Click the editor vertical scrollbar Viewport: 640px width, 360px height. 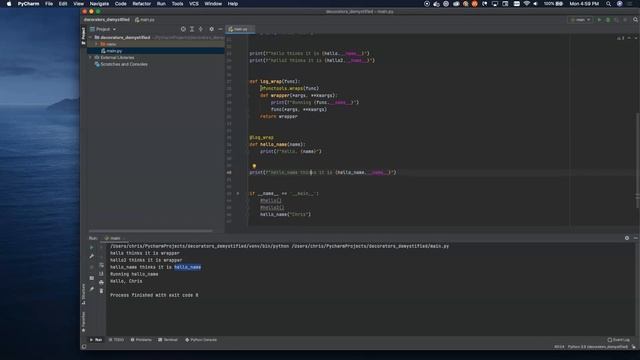(637, 159)
